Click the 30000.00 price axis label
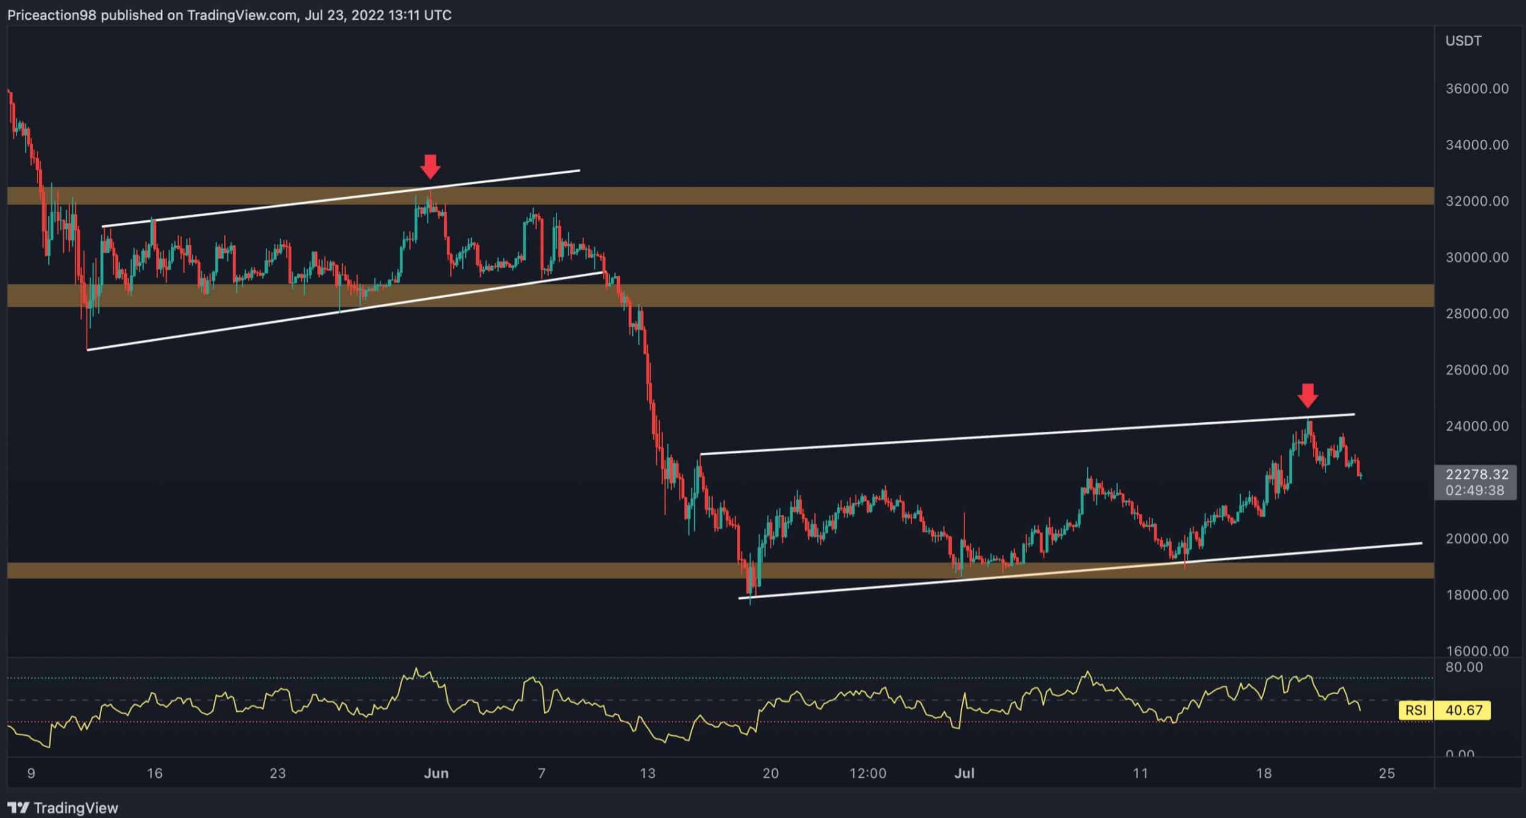The width and height of the screenshot is (1526, 818). coord(1477,257)
